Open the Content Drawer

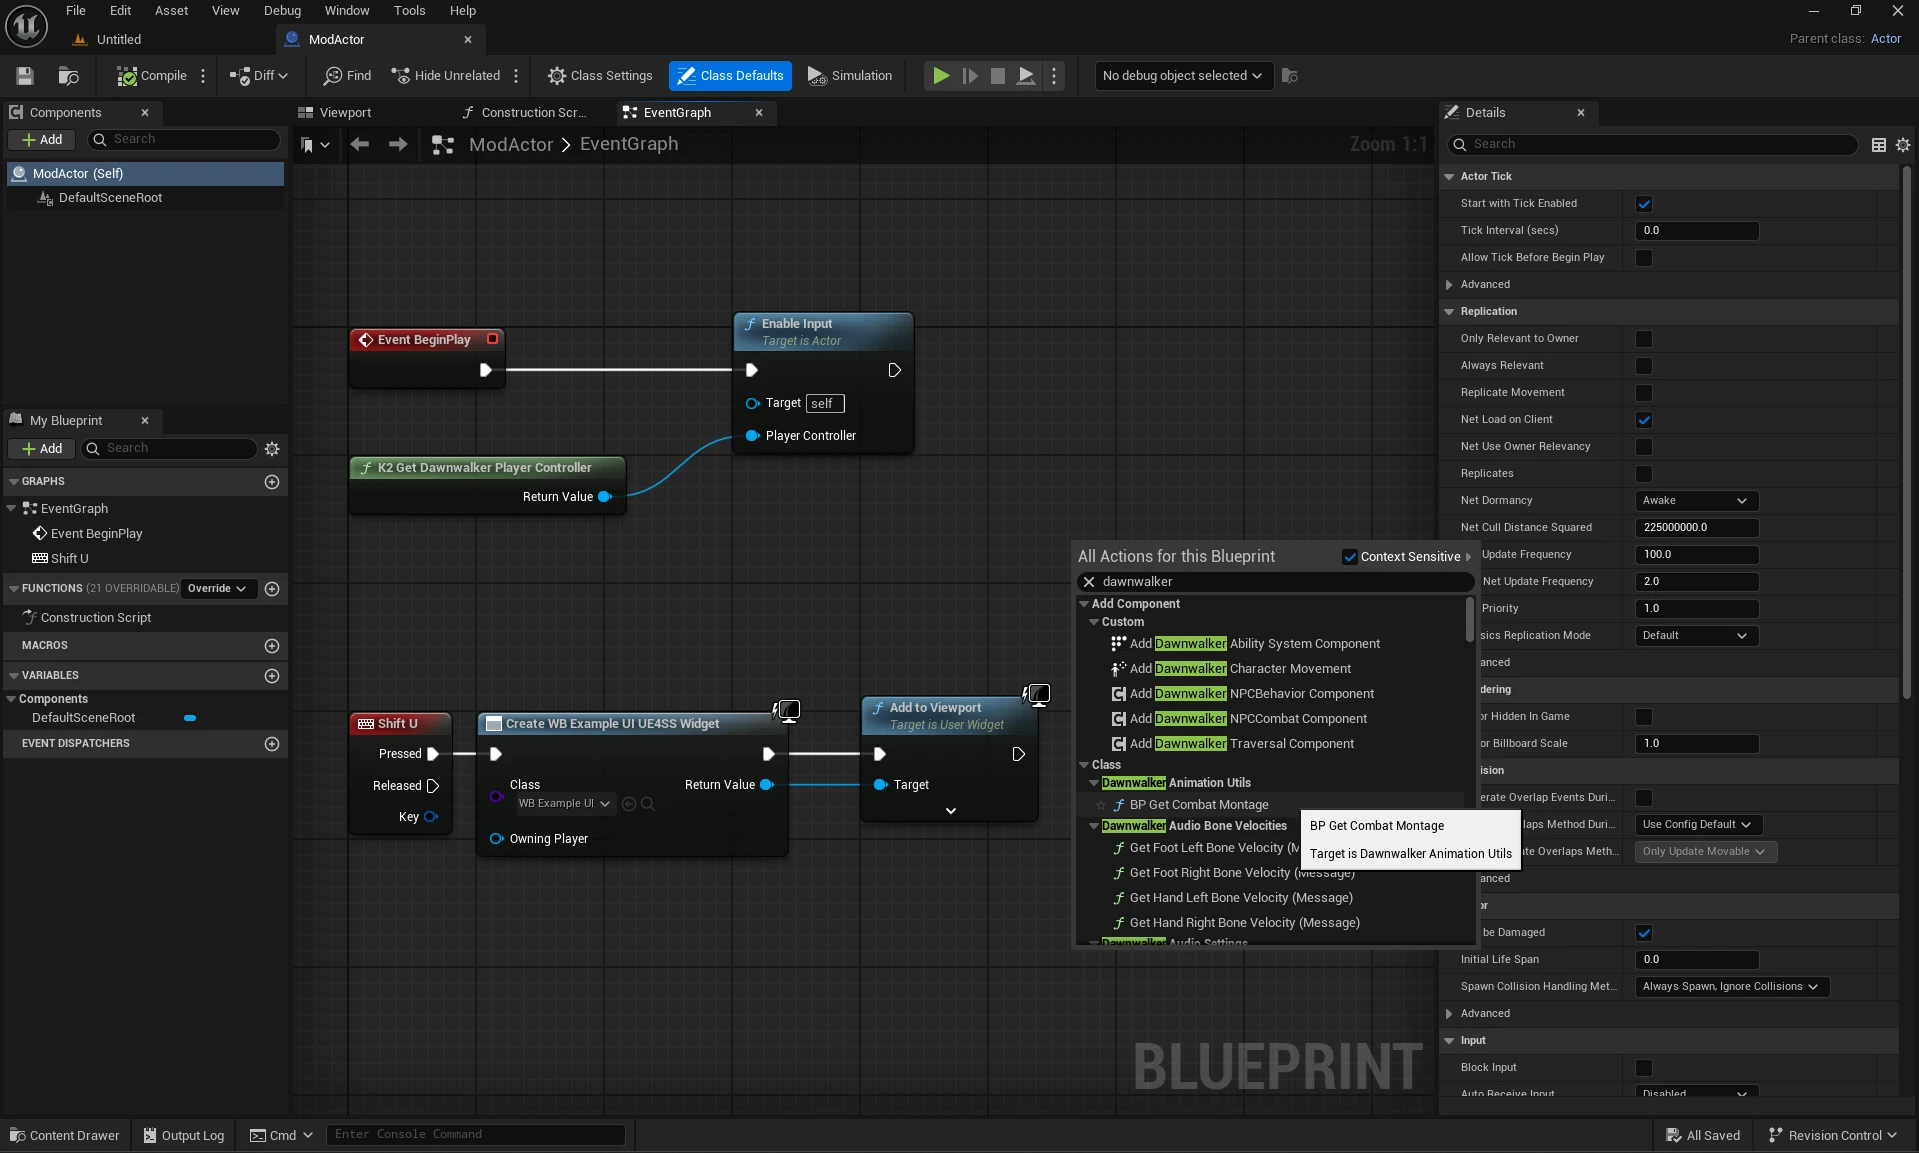click(x=65, y=1135)
